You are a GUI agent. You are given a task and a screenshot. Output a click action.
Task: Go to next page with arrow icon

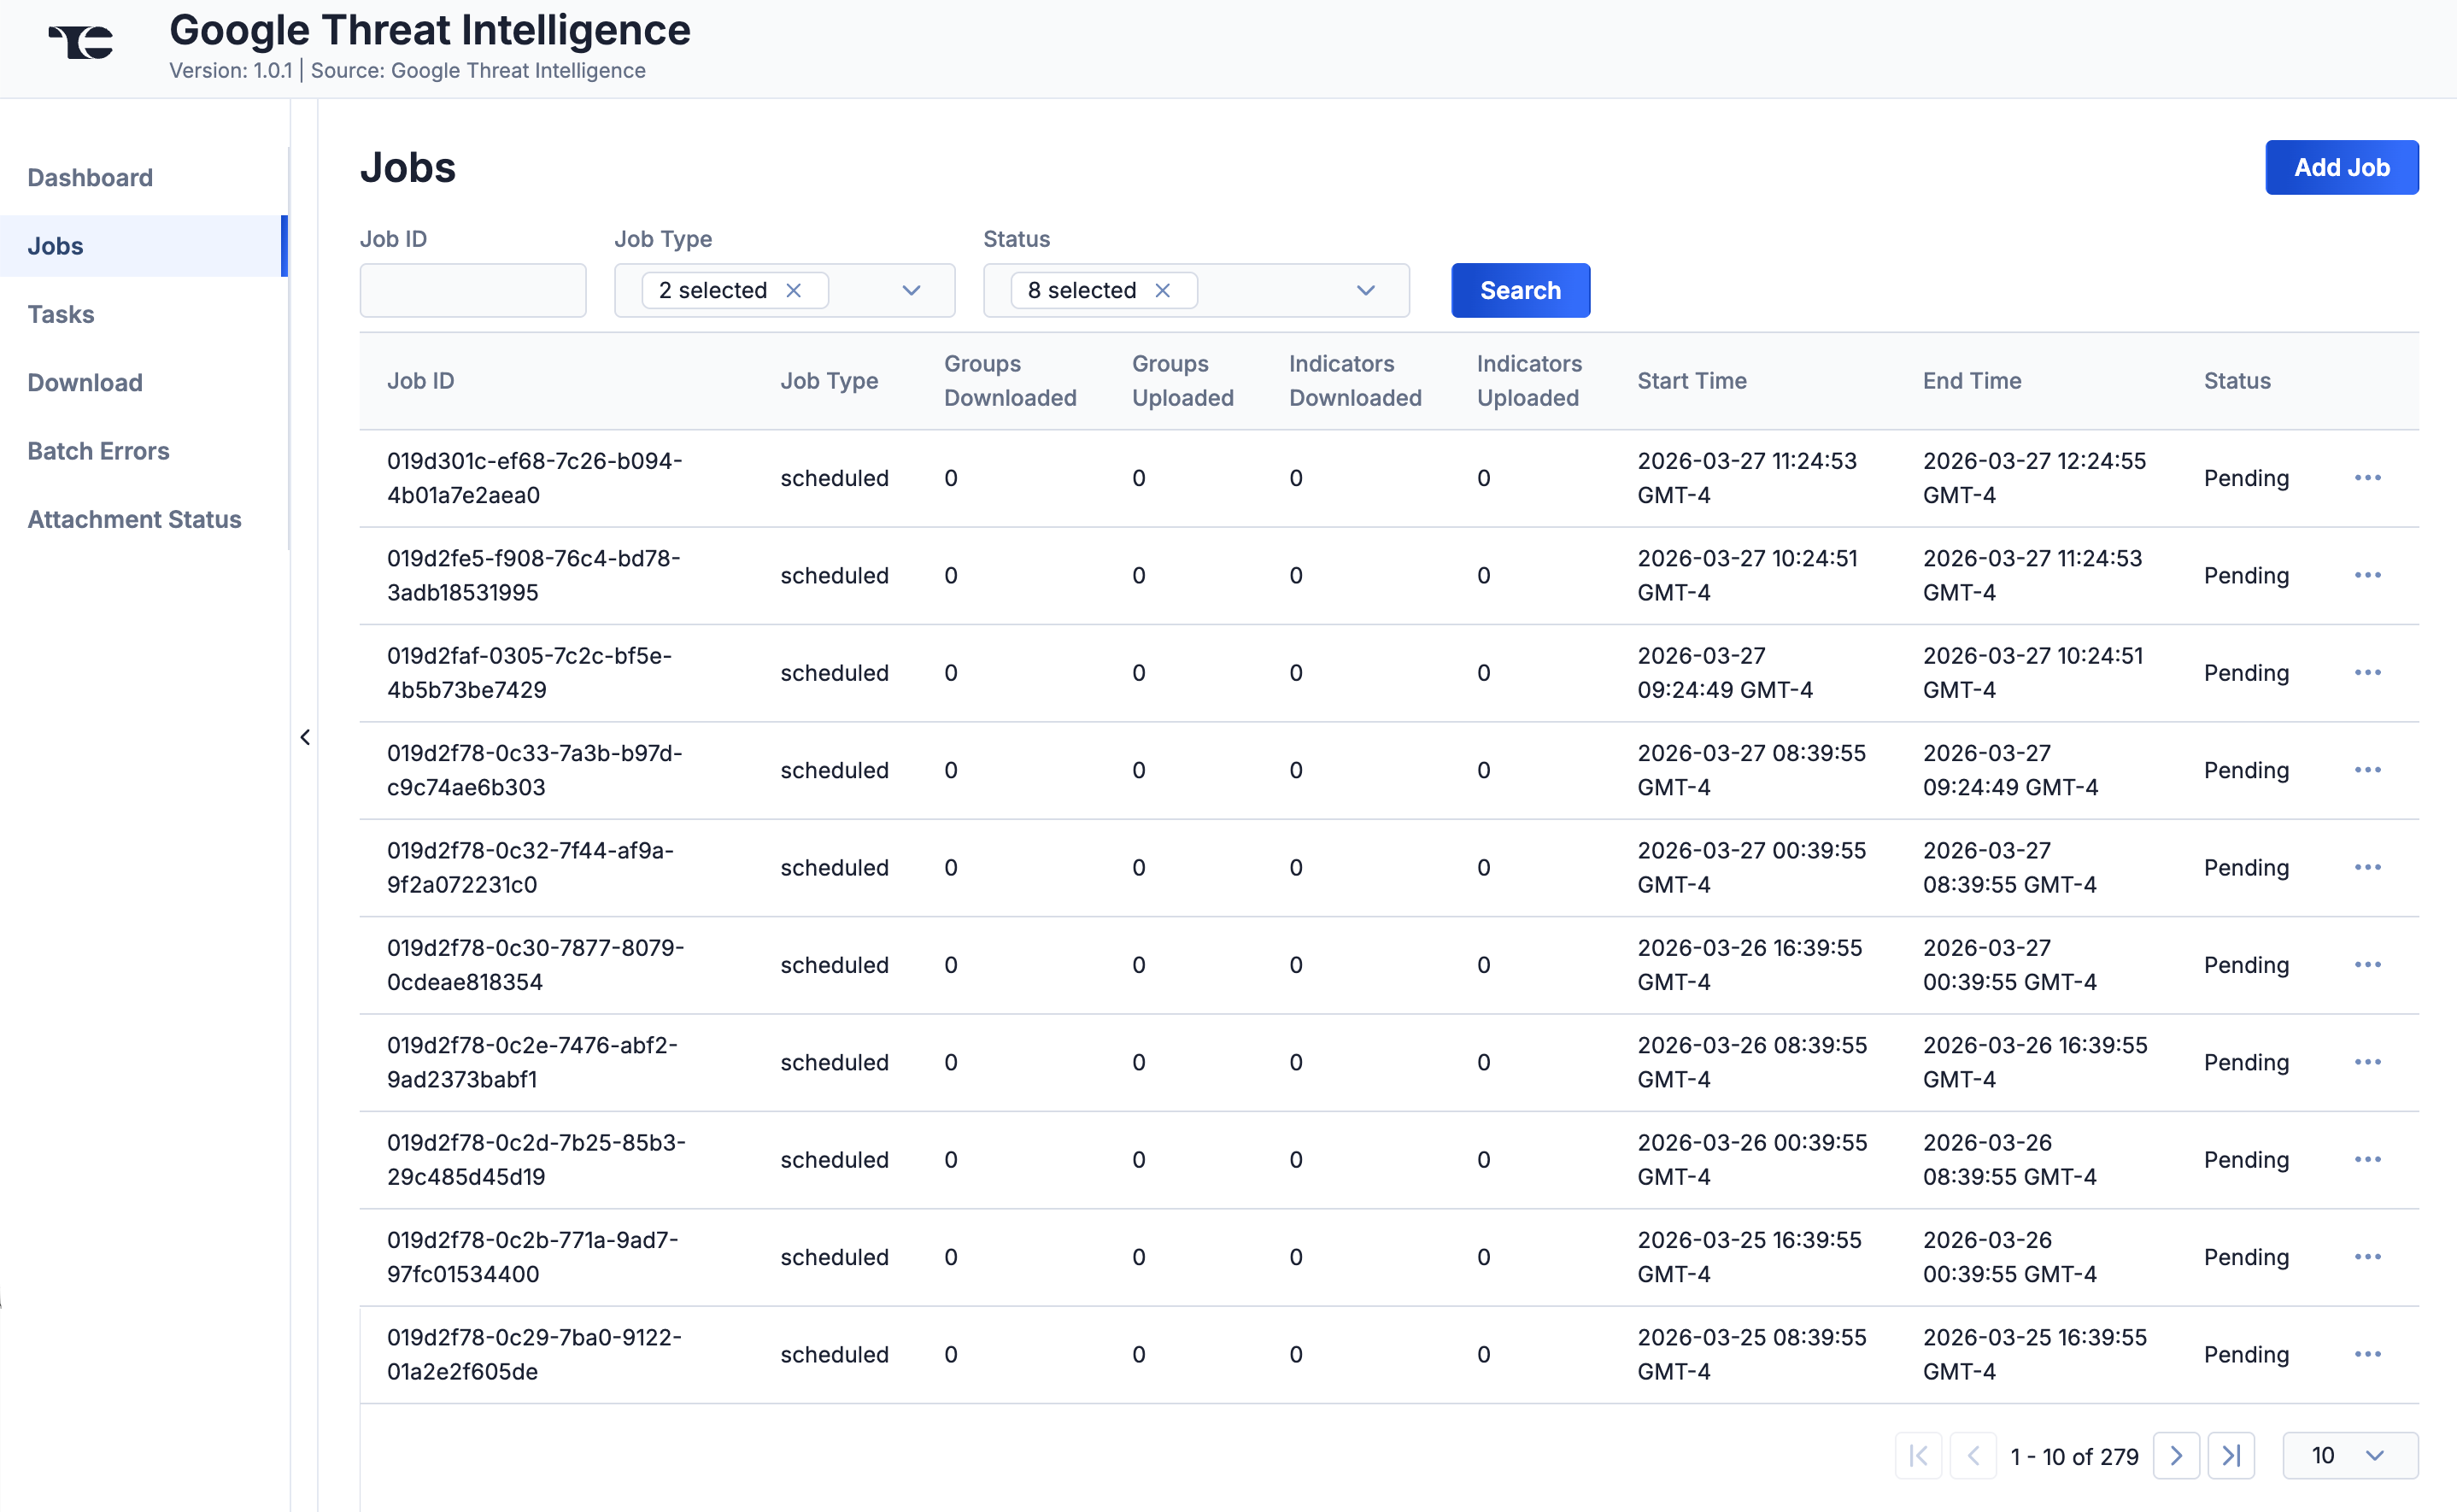click(x=2176, y=1456)
